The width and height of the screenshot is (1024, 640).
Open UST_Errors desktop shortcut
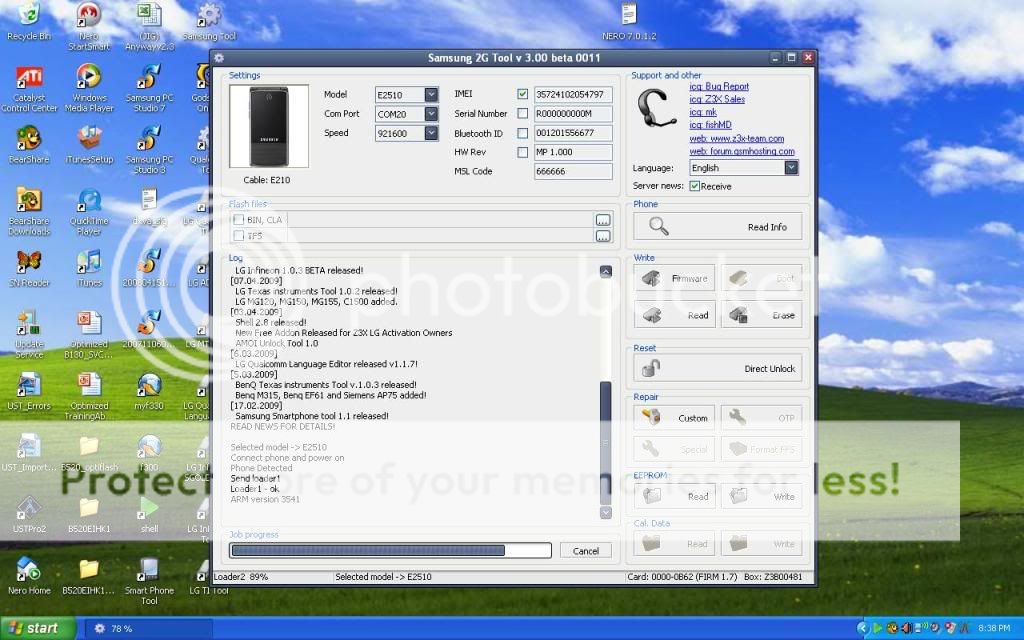pos(29,391)
